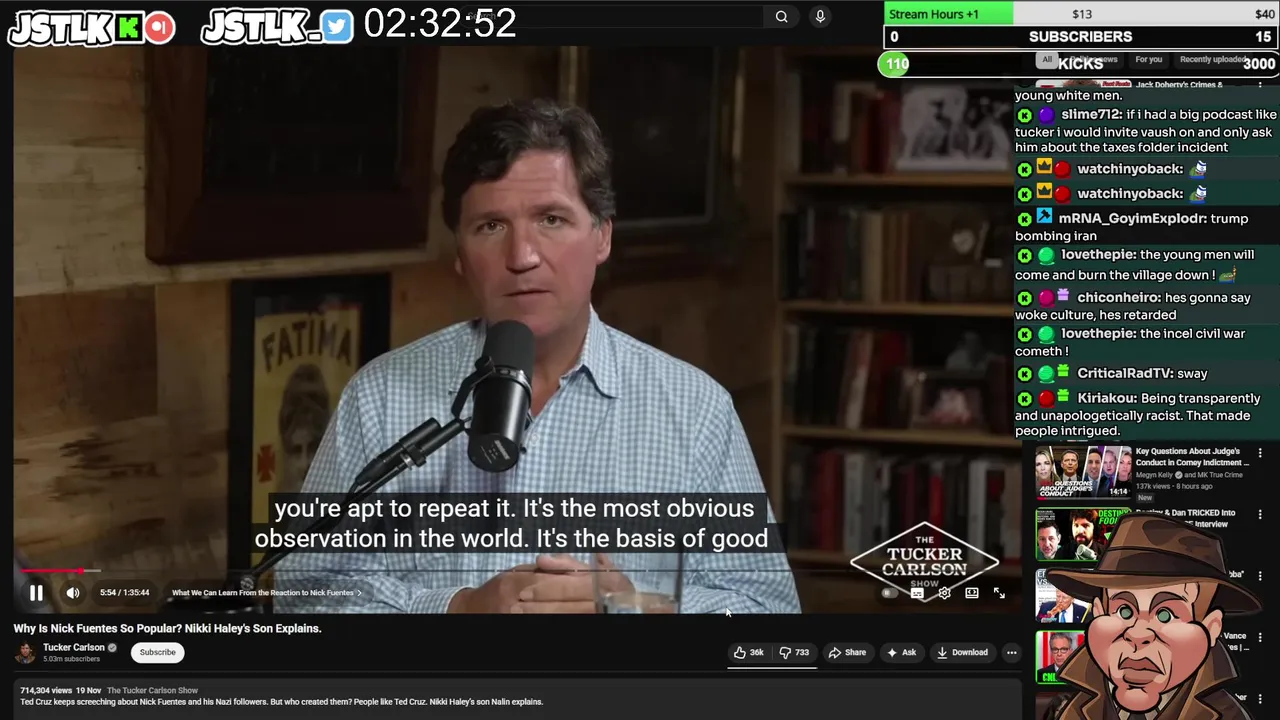Open Tucker Carlson channel avatar
The width and height of the screenshot is (1280, 720).
tap(25, 653)
